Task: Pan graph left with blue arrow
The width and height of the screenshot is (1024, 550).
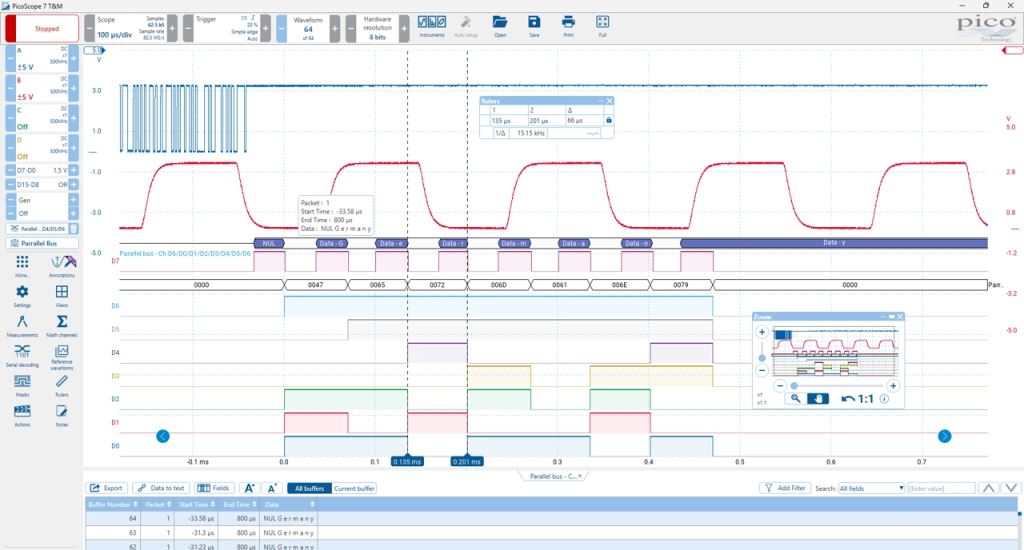Action: [x=163, y=436]
